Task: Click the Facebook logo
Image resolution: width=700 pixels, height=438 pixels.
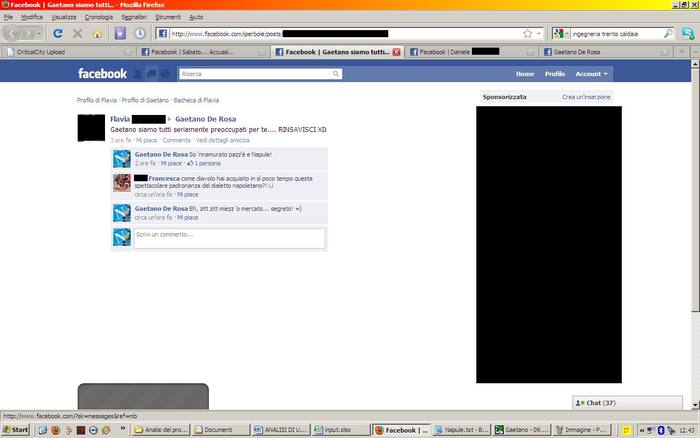Action: 102,74
